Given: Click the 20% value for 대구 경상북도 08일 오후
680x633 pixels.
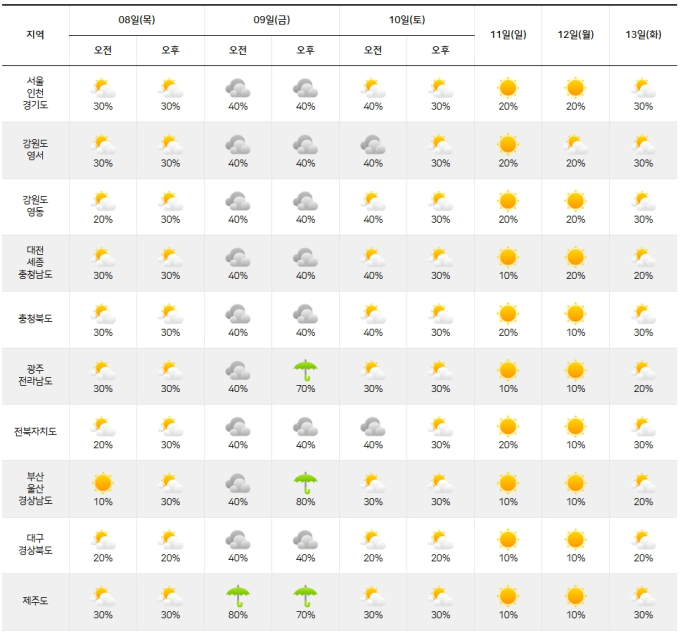Looking at the screenshot, I should [170, 558].
